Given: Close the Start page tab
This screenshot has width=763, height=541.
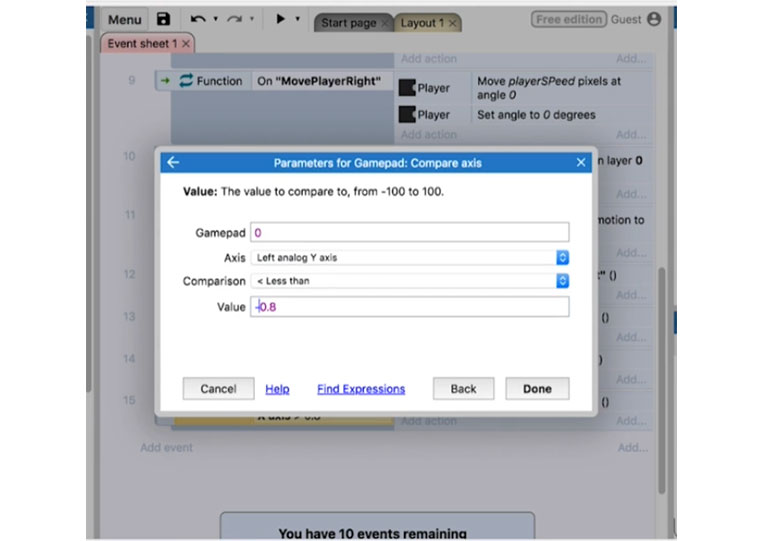Looking at the screenshot, I should (x=385, y=23).
